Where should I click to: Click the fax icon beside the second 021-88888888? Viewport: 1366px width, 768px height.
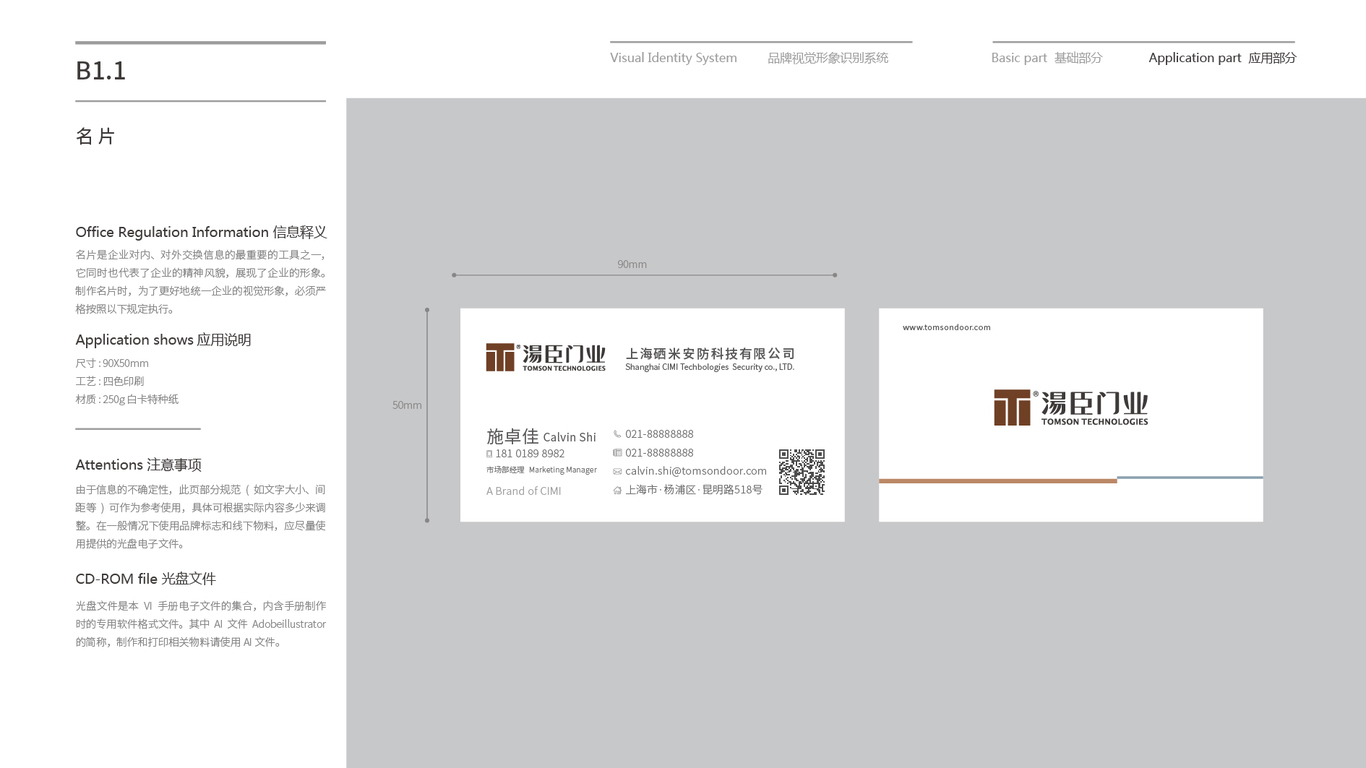click(617, 453)
